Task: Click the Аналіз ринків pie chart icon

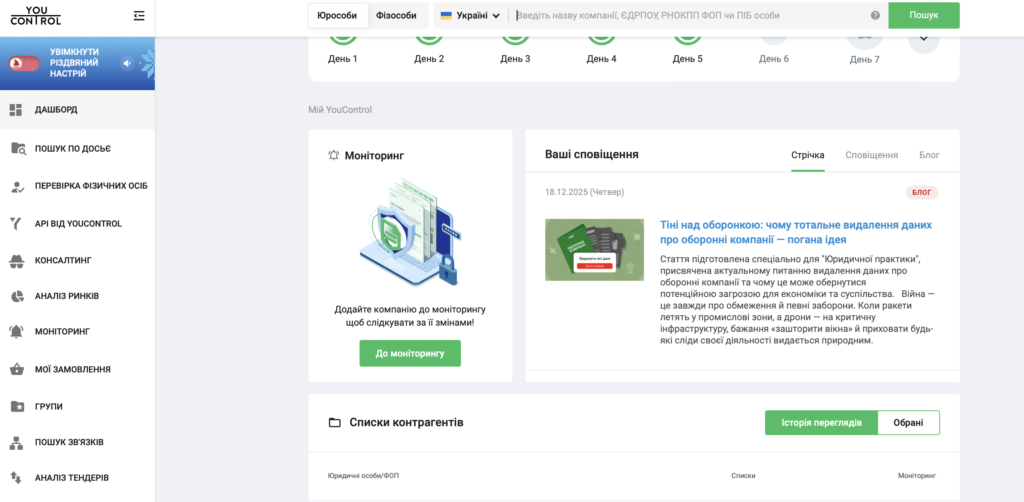Action: (x=16, y=296)
